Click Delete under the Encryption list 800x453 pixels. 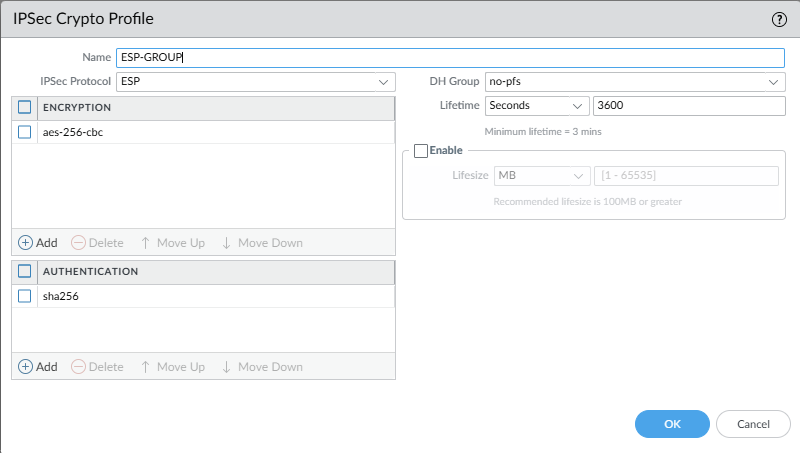point(98,243)
